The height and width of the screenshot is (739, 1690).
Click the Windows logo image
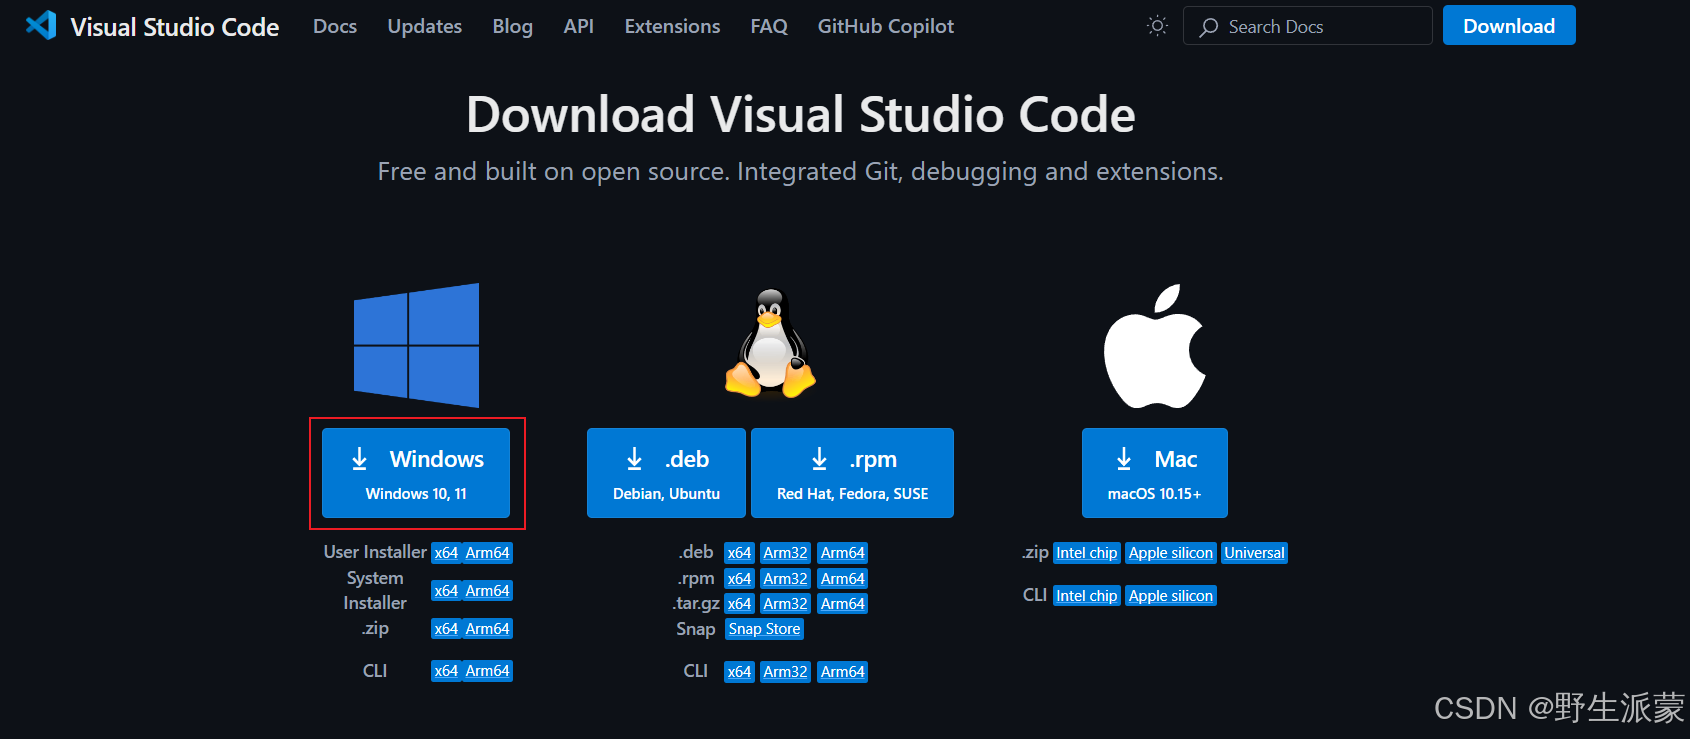coord(416,345)
